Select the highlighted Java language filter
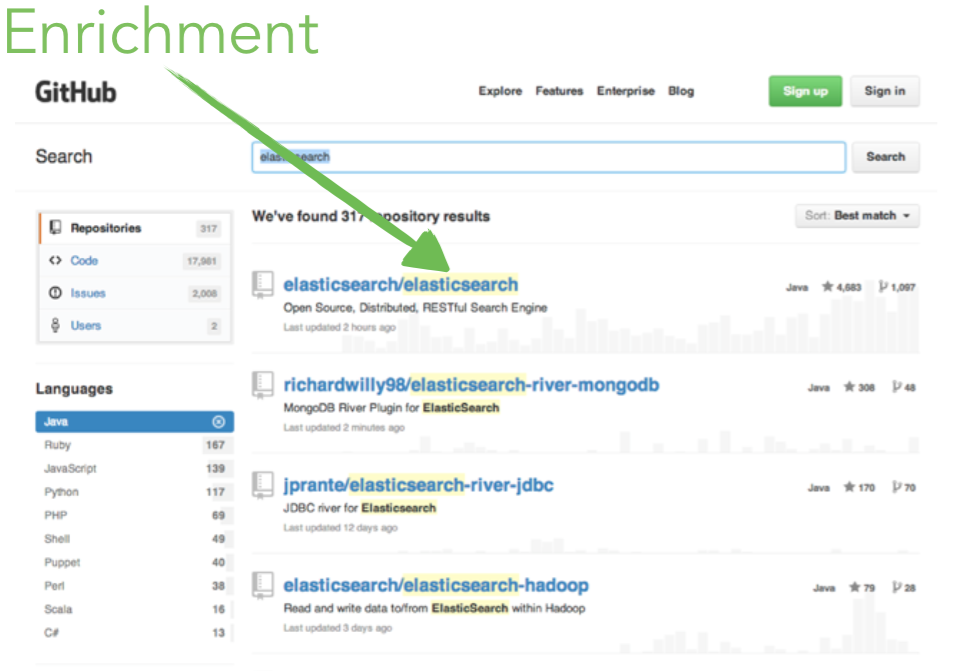The image size is (954, 671). point(134,422)
